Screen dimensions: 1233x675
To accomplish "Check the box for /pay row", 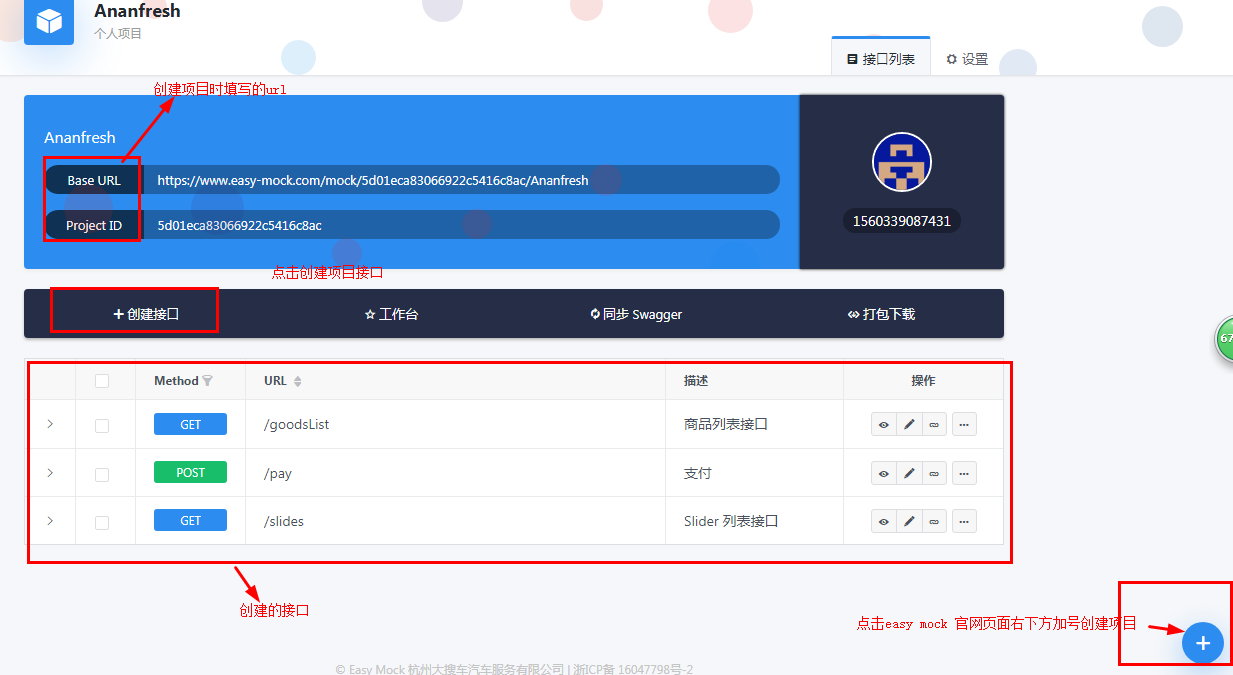I will pos(101,474).
